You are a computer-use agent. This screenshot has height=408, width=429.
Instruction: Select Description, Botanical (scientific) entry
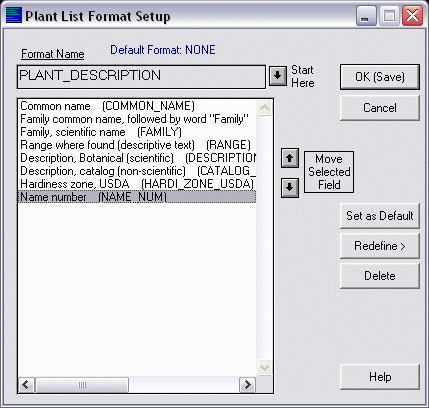[137, 158]
